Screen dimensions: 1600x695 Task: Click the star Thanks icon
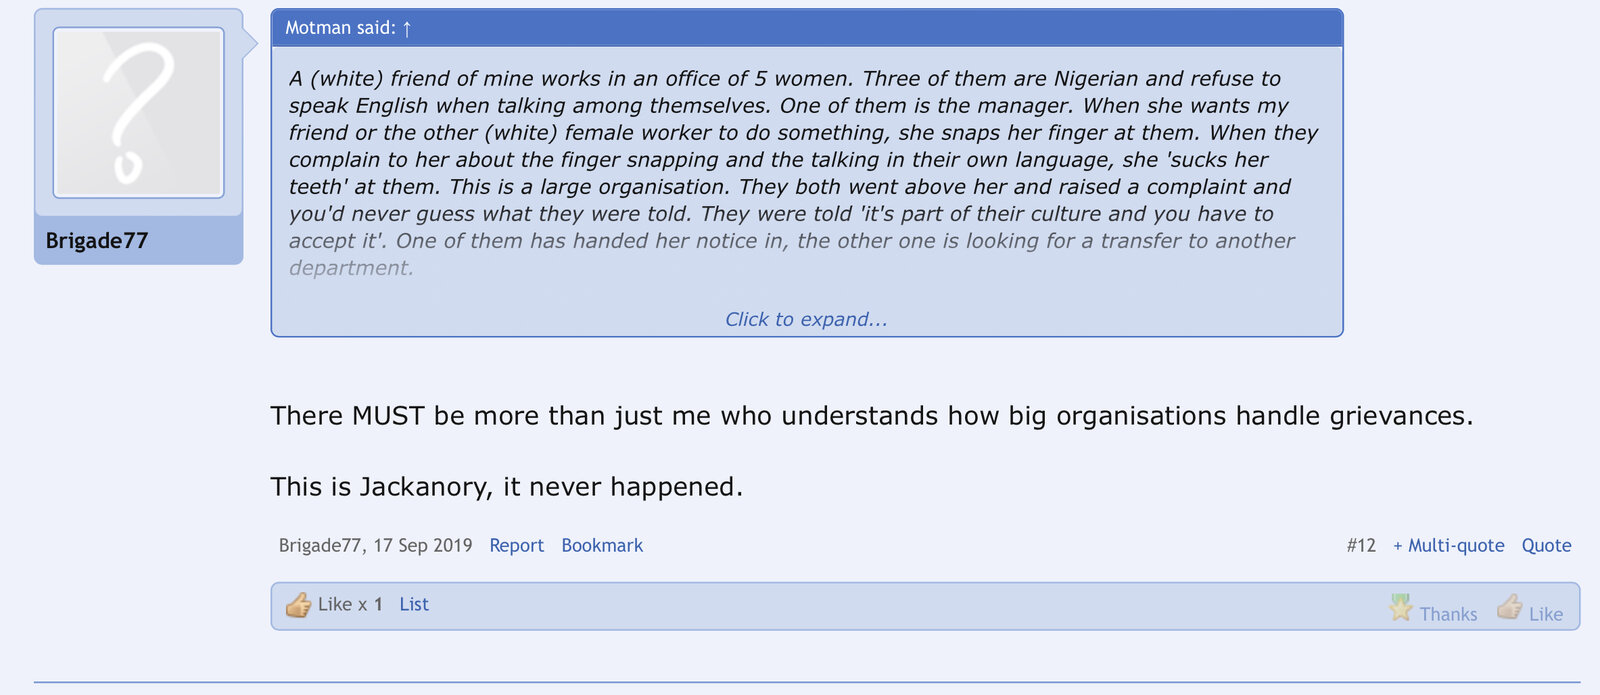coord(1401,608)
